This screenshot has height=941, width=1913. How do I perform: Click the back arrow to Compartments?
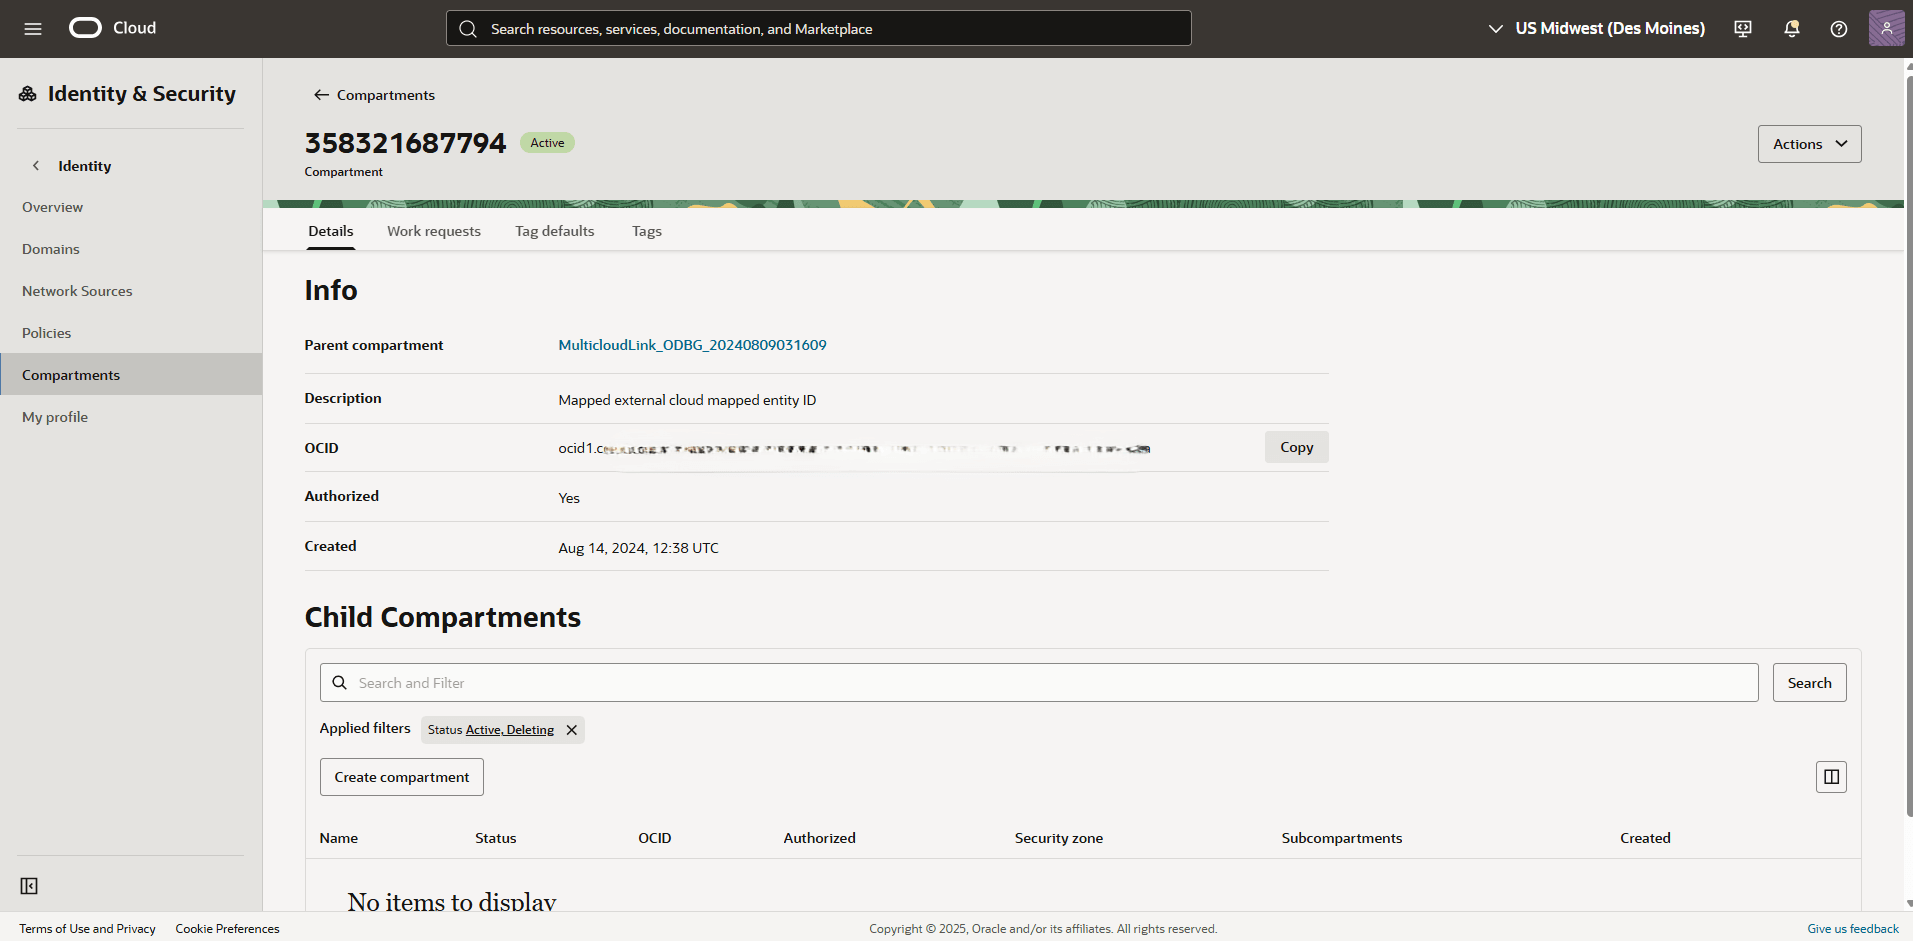point(321,94)
